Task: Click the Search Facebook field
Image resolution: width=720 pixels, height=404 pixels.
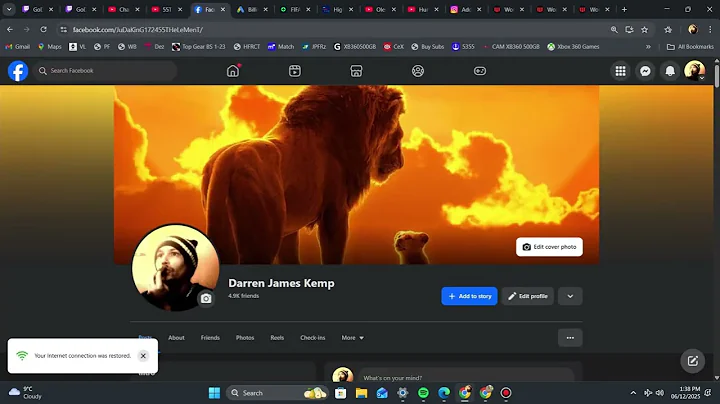Action: (105, 71)
